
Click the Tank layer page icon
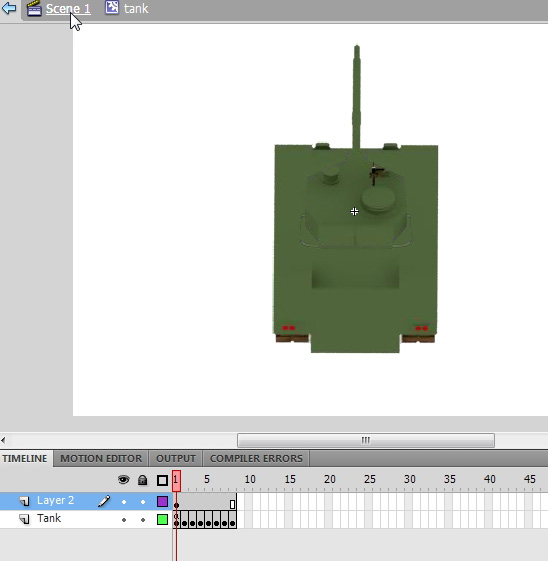(x=24, y=519)
